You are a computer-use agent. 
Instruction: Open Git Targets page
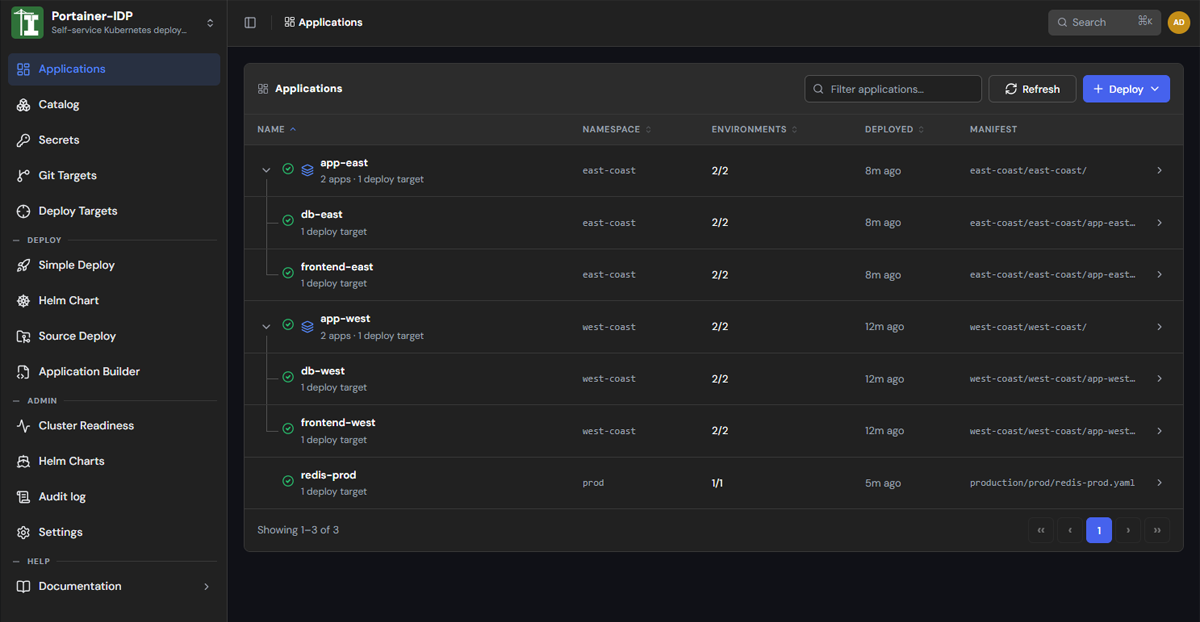click(x=114, y=176)
